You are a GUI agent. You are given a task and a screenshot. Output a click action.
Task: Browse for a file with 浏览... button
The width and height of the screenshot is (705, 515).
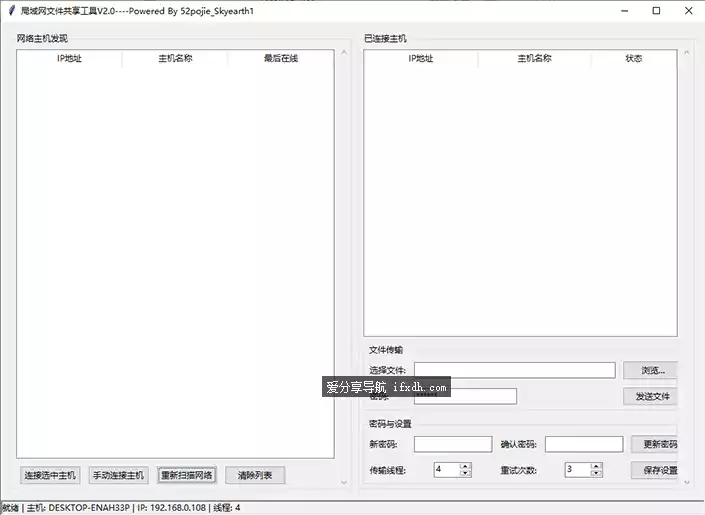tap(652, 370)
